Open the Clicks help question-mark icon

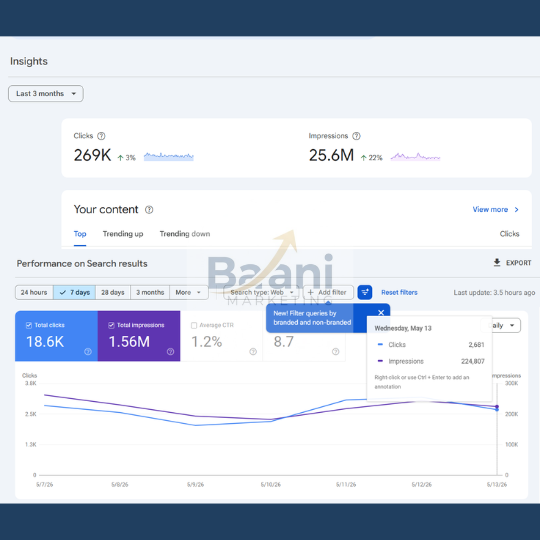coord(101,136)
